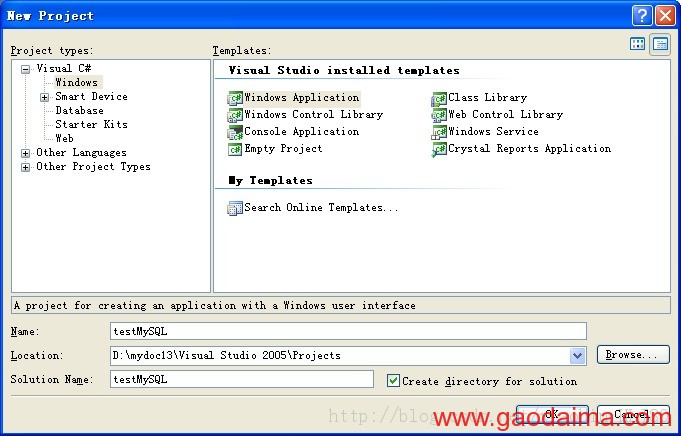The height and width of the screenshot is (436, 681).
Task: Select the Smart Device project type
Action: coord(91,96)
